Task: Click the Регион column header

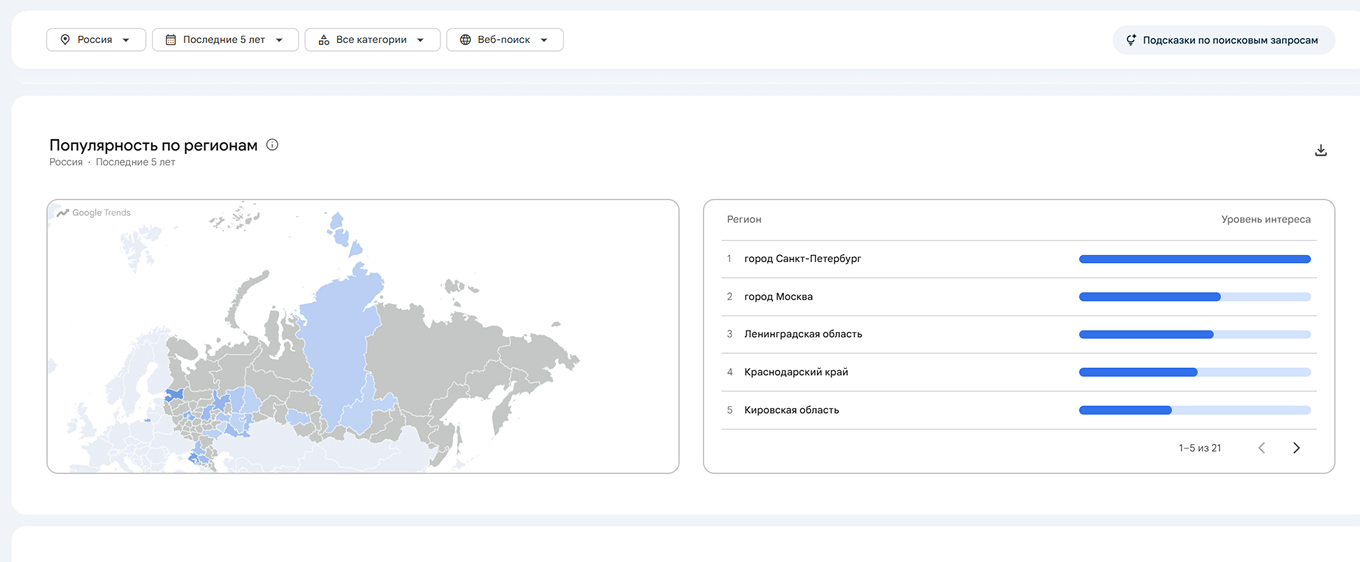Action: (x=744, y=219)
